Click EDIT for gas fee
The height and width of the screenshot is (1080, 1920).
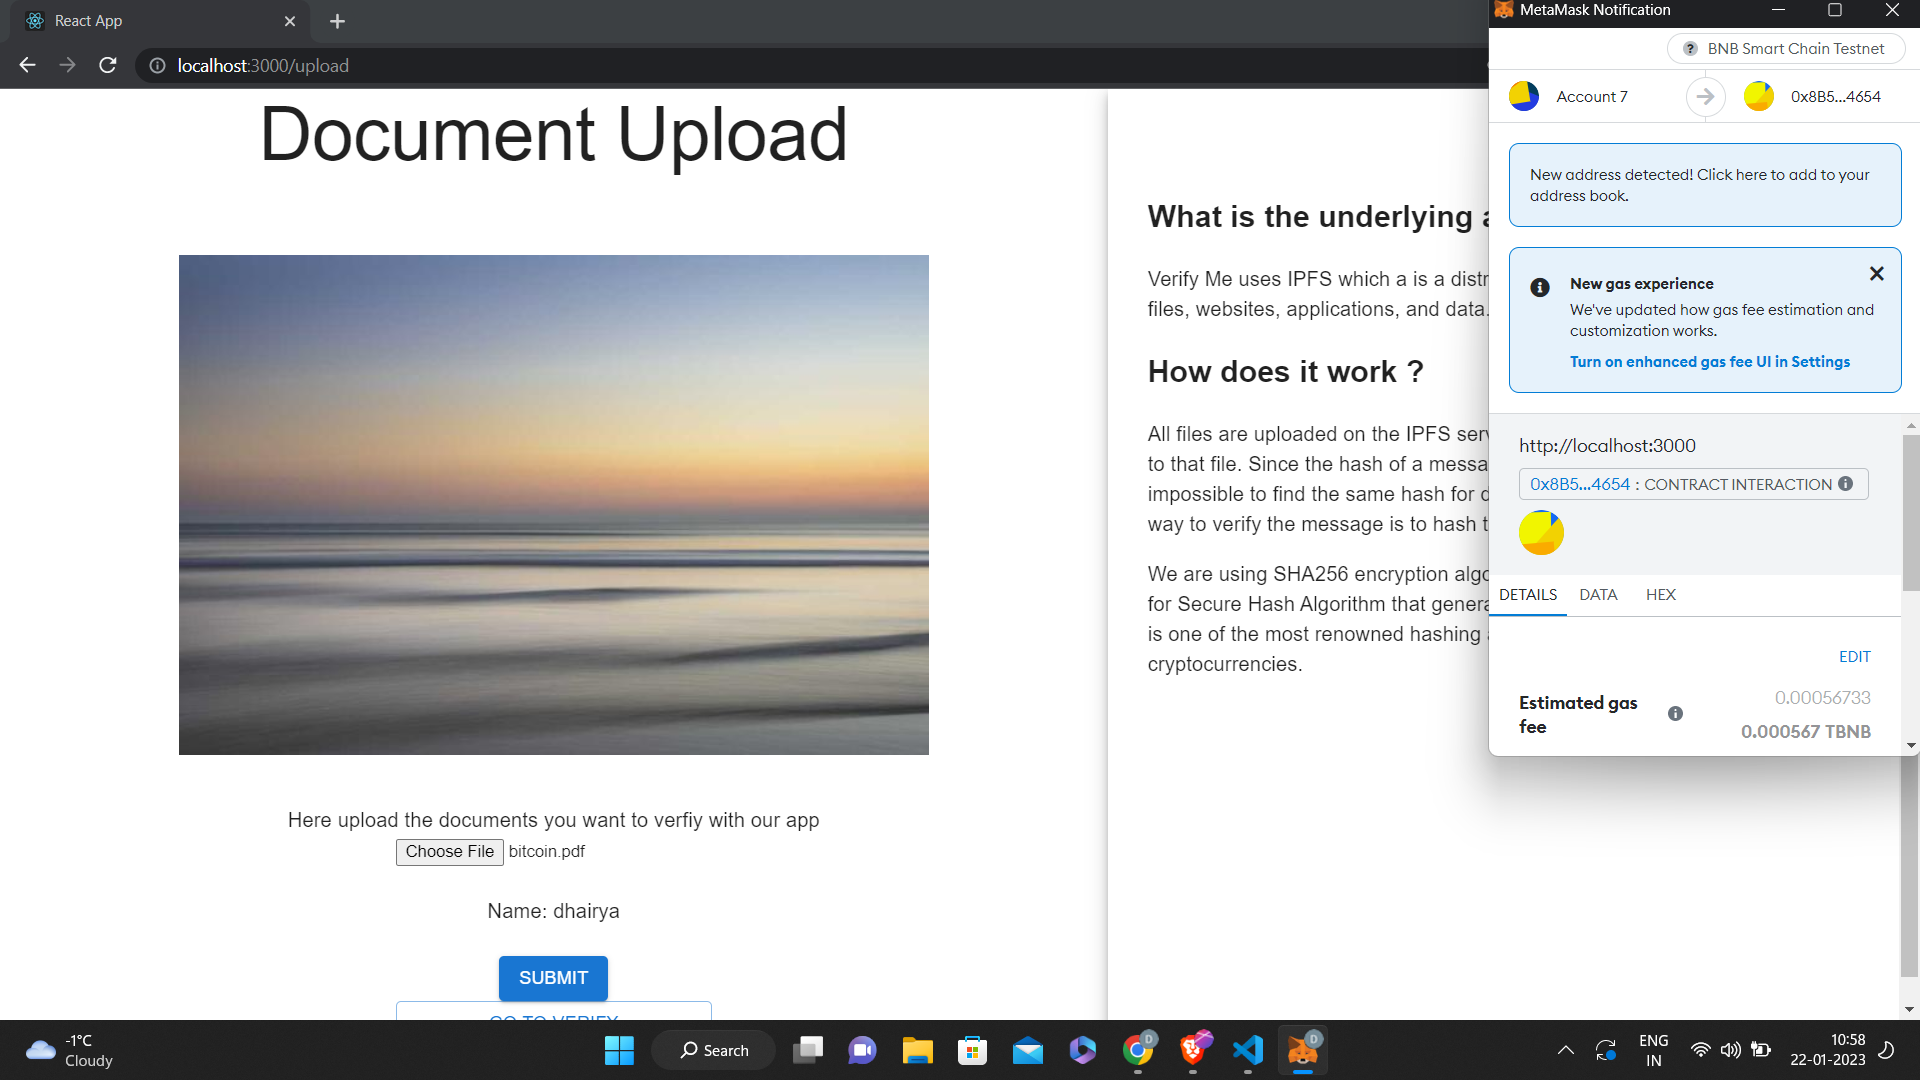point(1854,657)
